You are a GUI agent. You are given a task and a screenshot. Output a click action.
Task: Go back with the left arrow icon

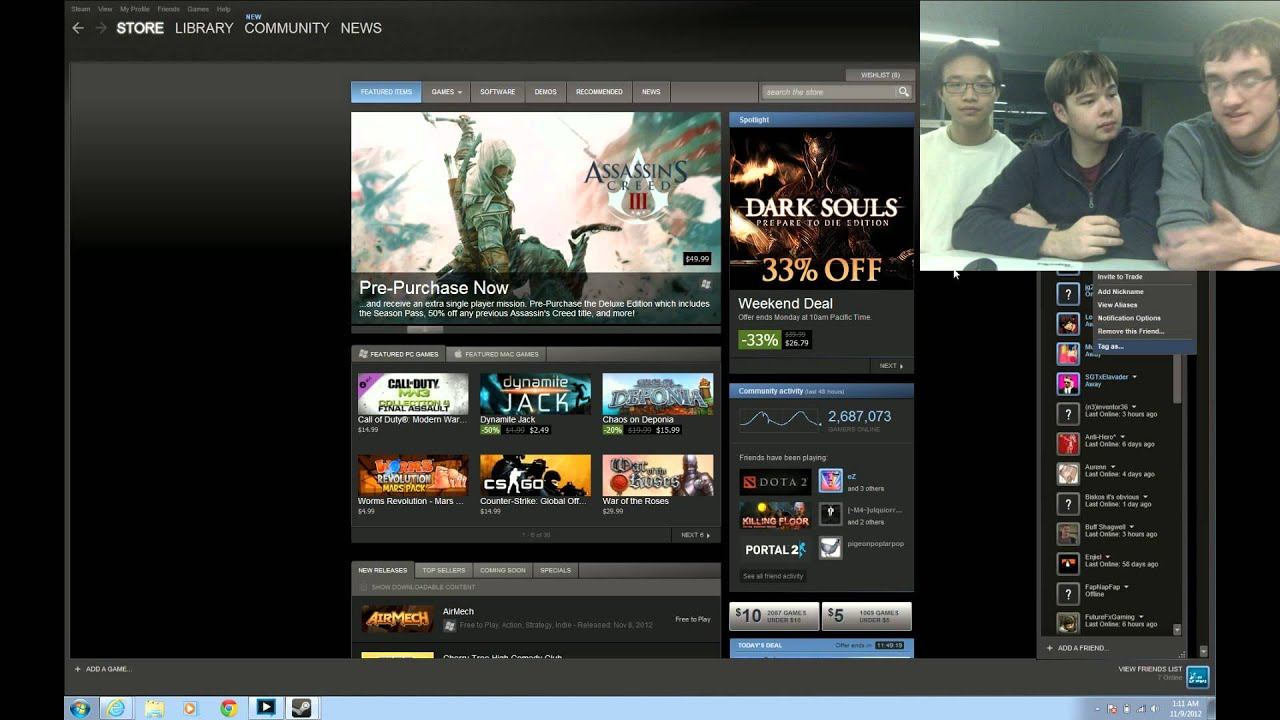point(77,28)
